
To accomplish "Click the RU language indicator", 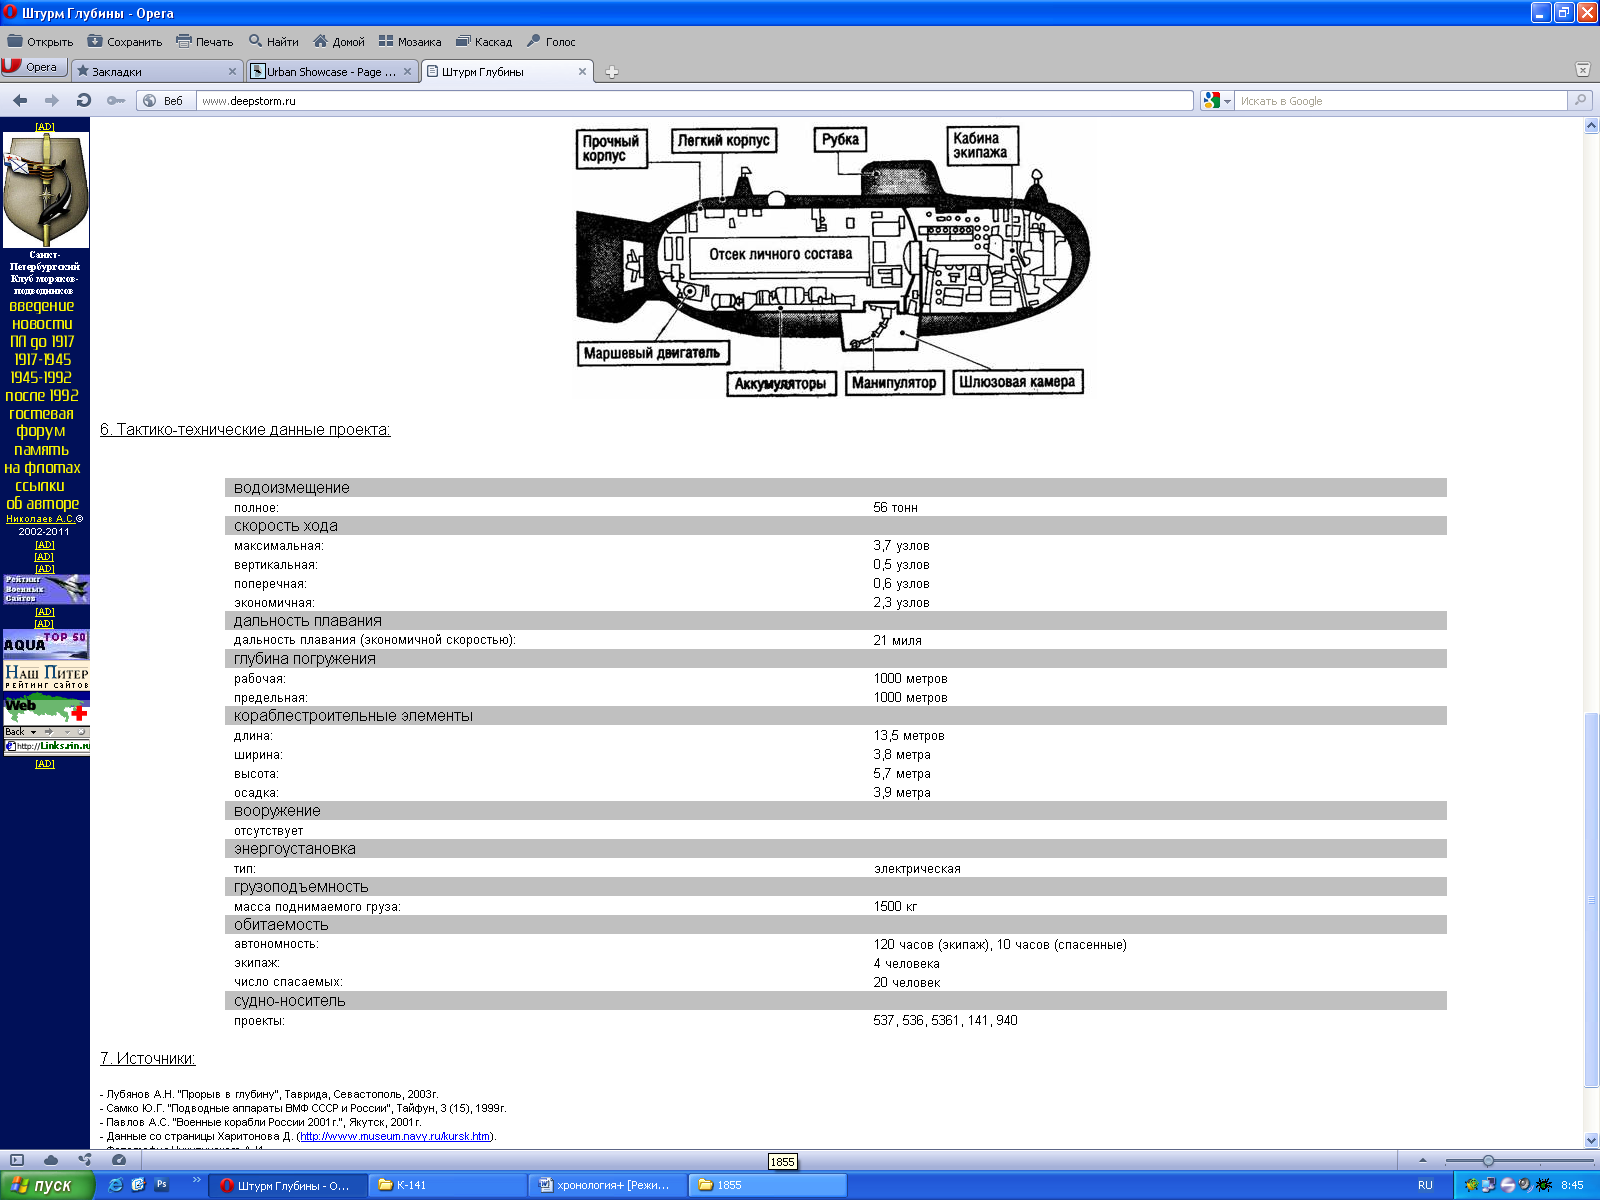I will click(x=1425, y=1185).
